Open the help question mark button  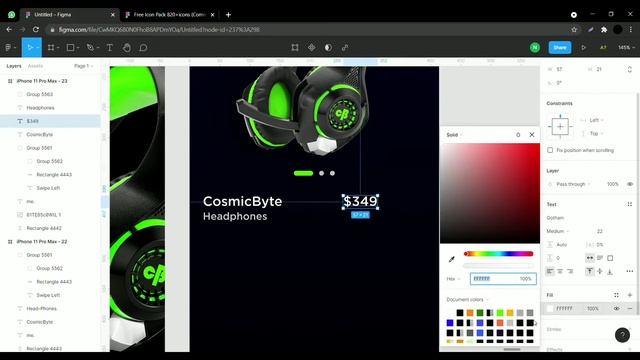tap(622, 335)
